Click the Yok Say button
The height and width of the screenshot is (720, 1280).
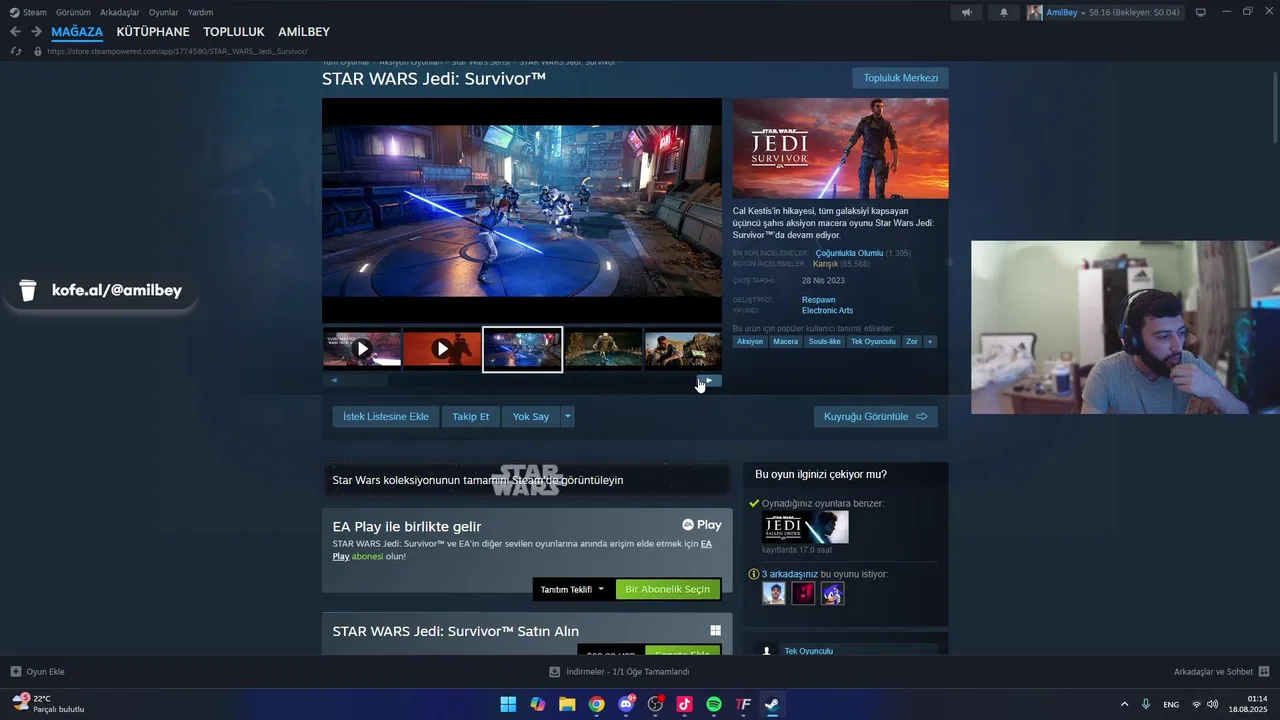(531, 416)
